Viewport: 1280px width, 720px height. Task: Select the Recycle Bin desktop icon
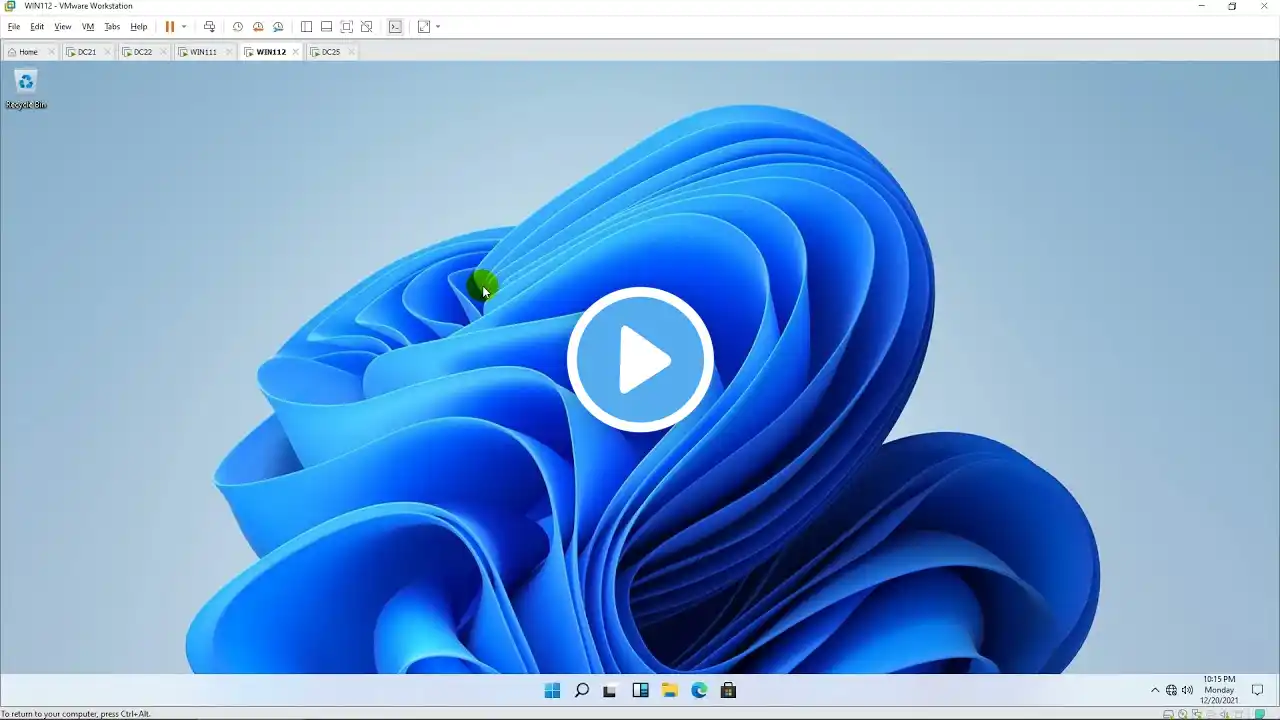[x=26, y=89]
